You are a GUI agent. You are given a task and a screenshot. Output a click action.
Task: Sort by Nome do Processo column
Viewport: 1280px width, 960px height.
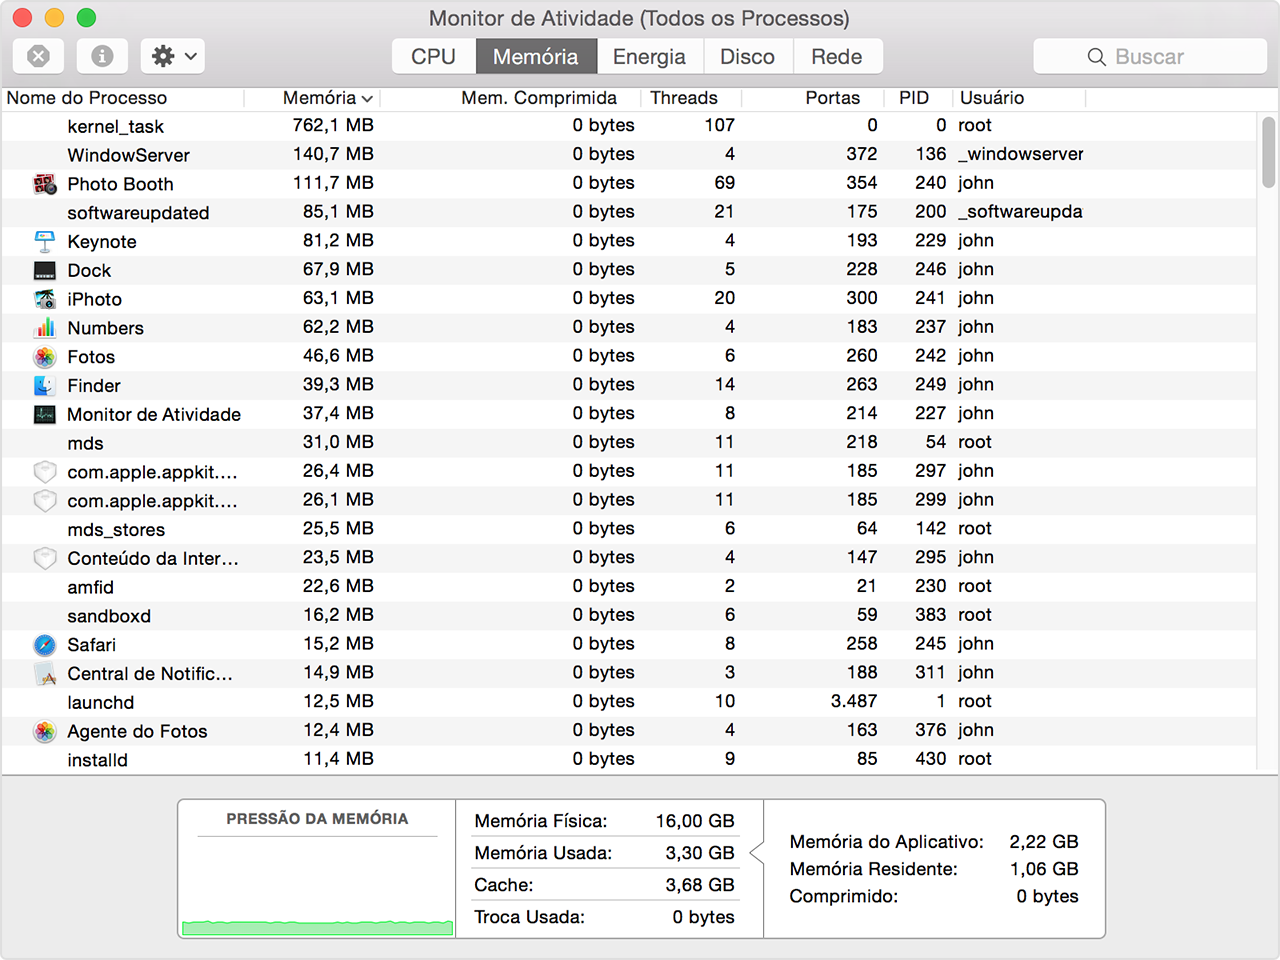122,98
